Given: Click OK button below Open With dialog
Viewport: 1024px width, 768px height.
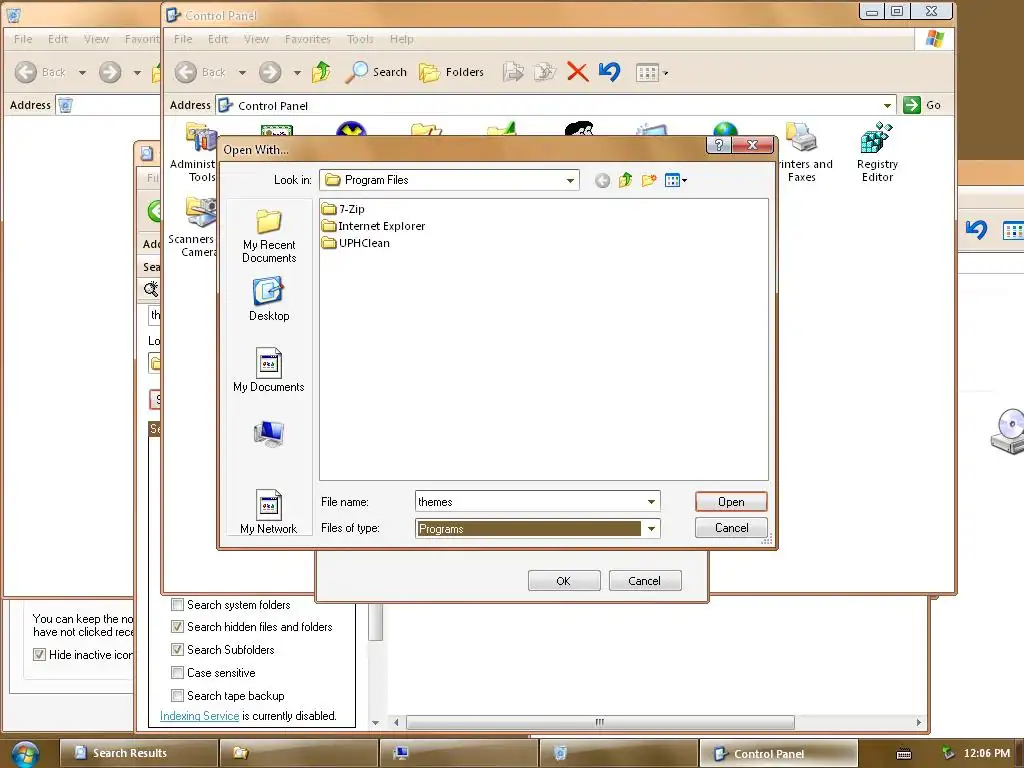Looking at the screenshot, I should 564,581.
